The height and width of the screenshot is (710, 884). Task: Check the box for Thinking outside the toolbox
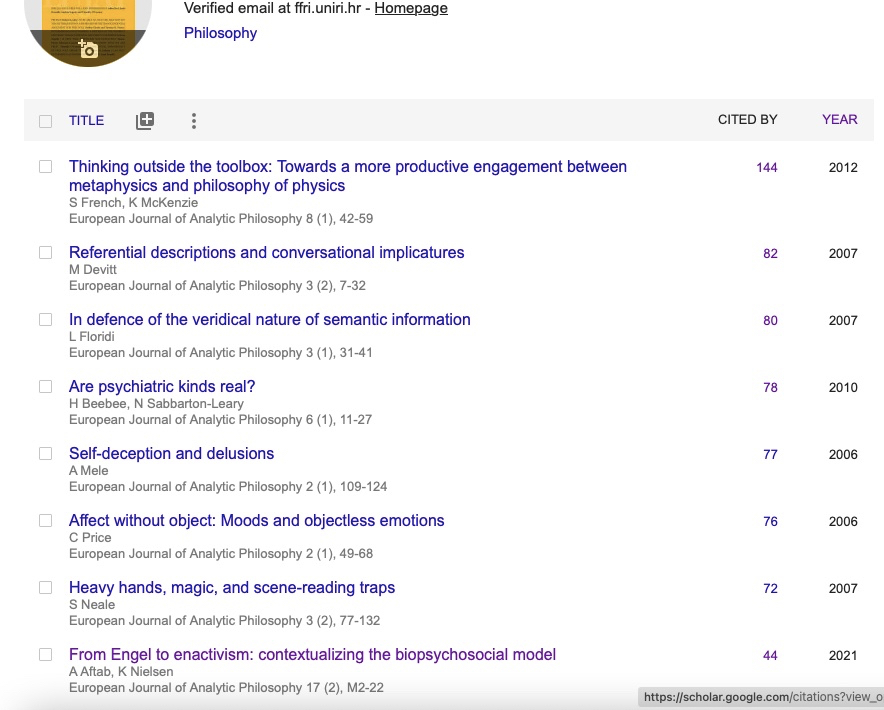pos(45,167)
